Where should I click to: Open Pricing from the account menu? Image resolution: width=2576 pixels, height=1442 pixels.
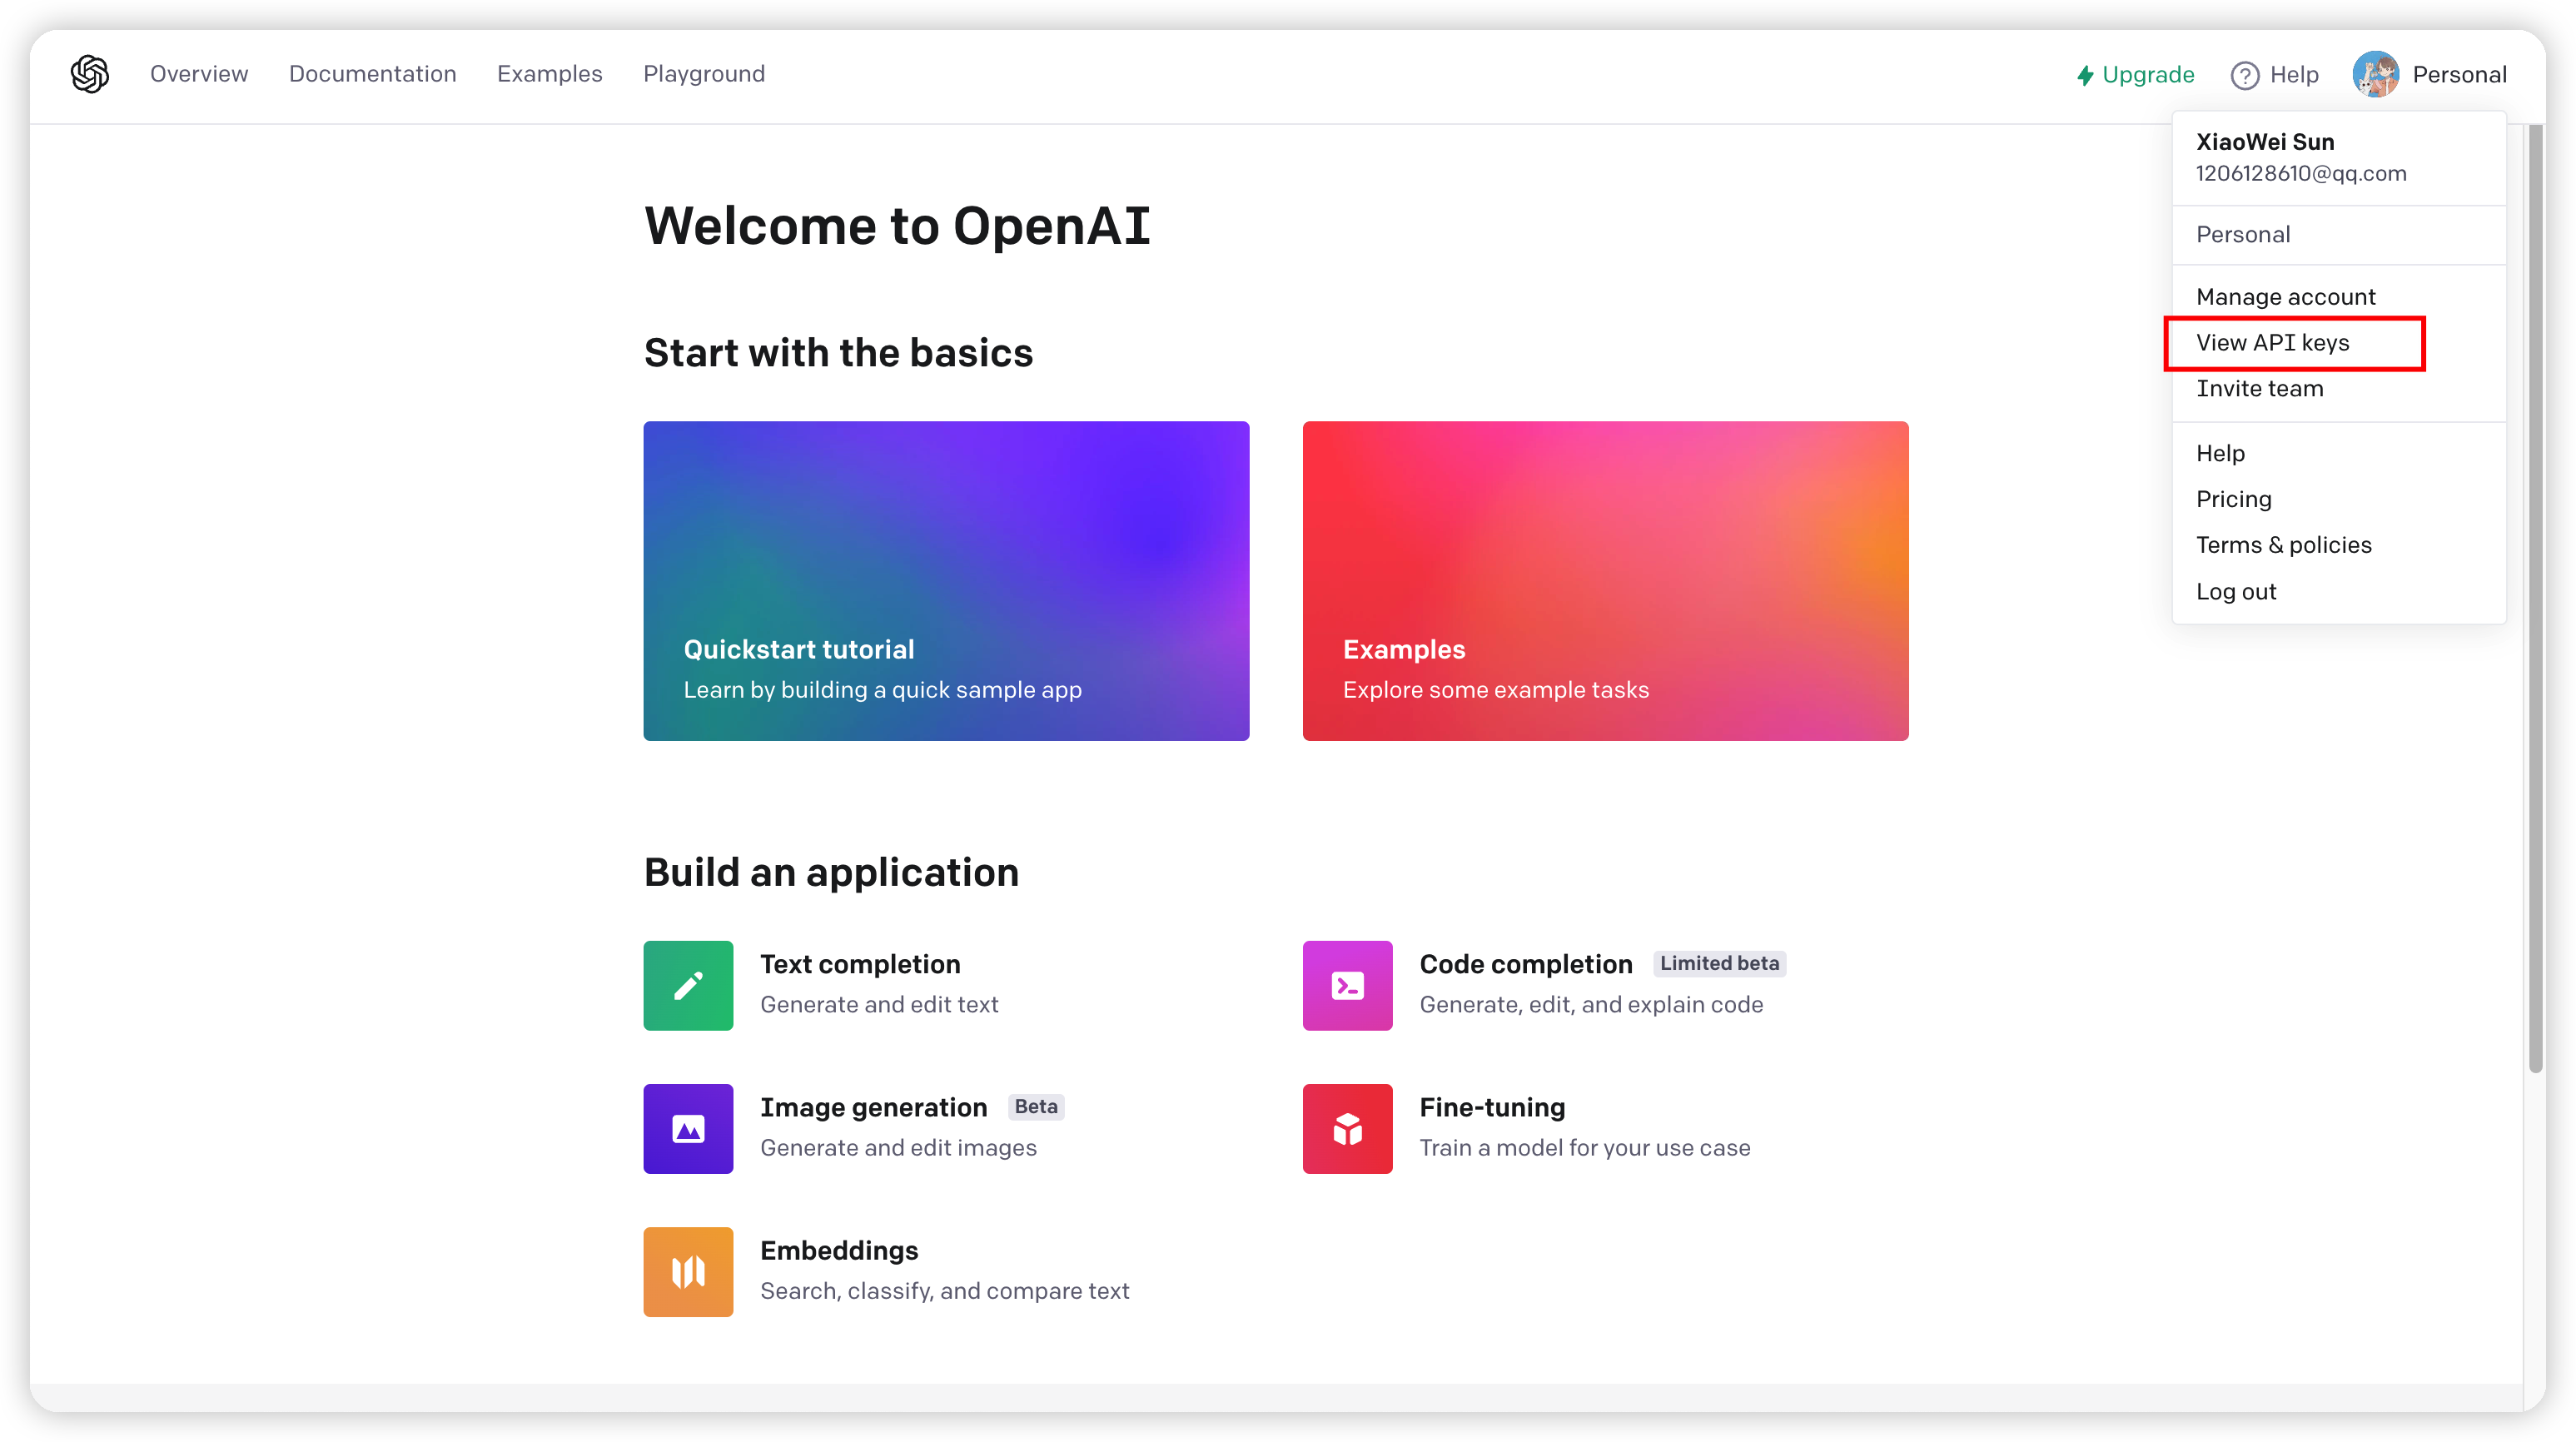[x=2233, y=499]
